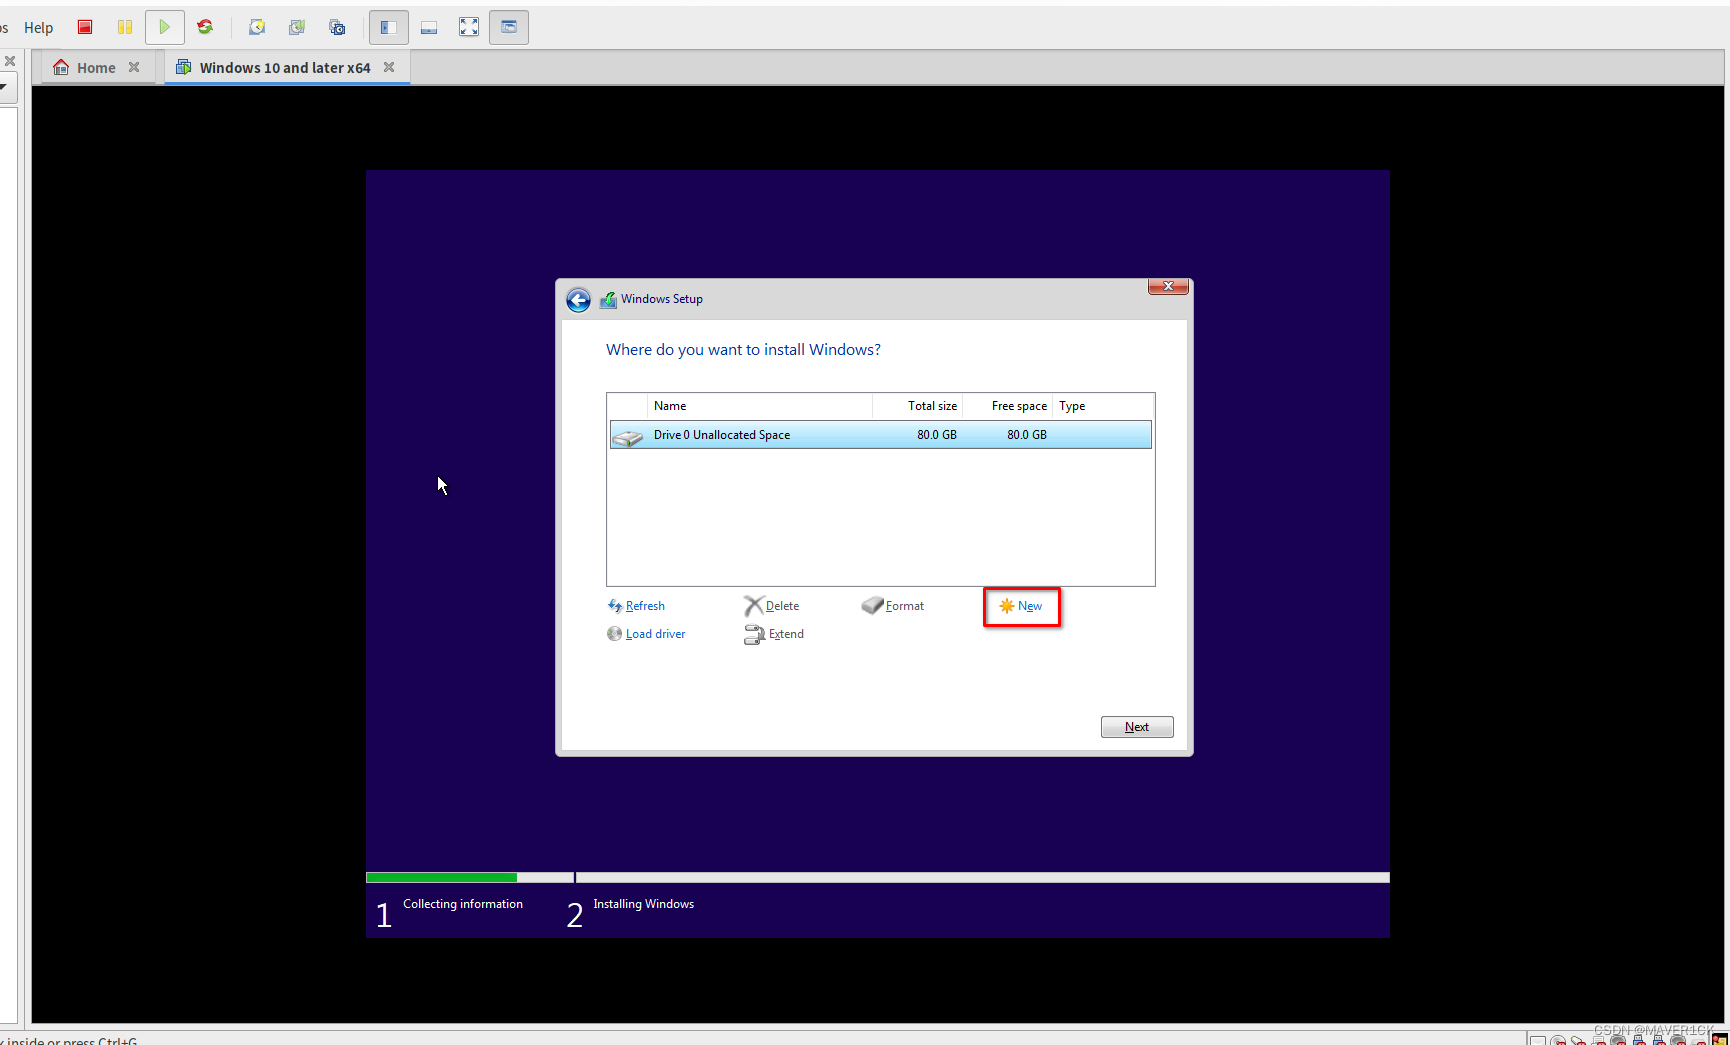Switch to the Home tab
Screen dimensions: 1730x1045
(x=96, y=68)
